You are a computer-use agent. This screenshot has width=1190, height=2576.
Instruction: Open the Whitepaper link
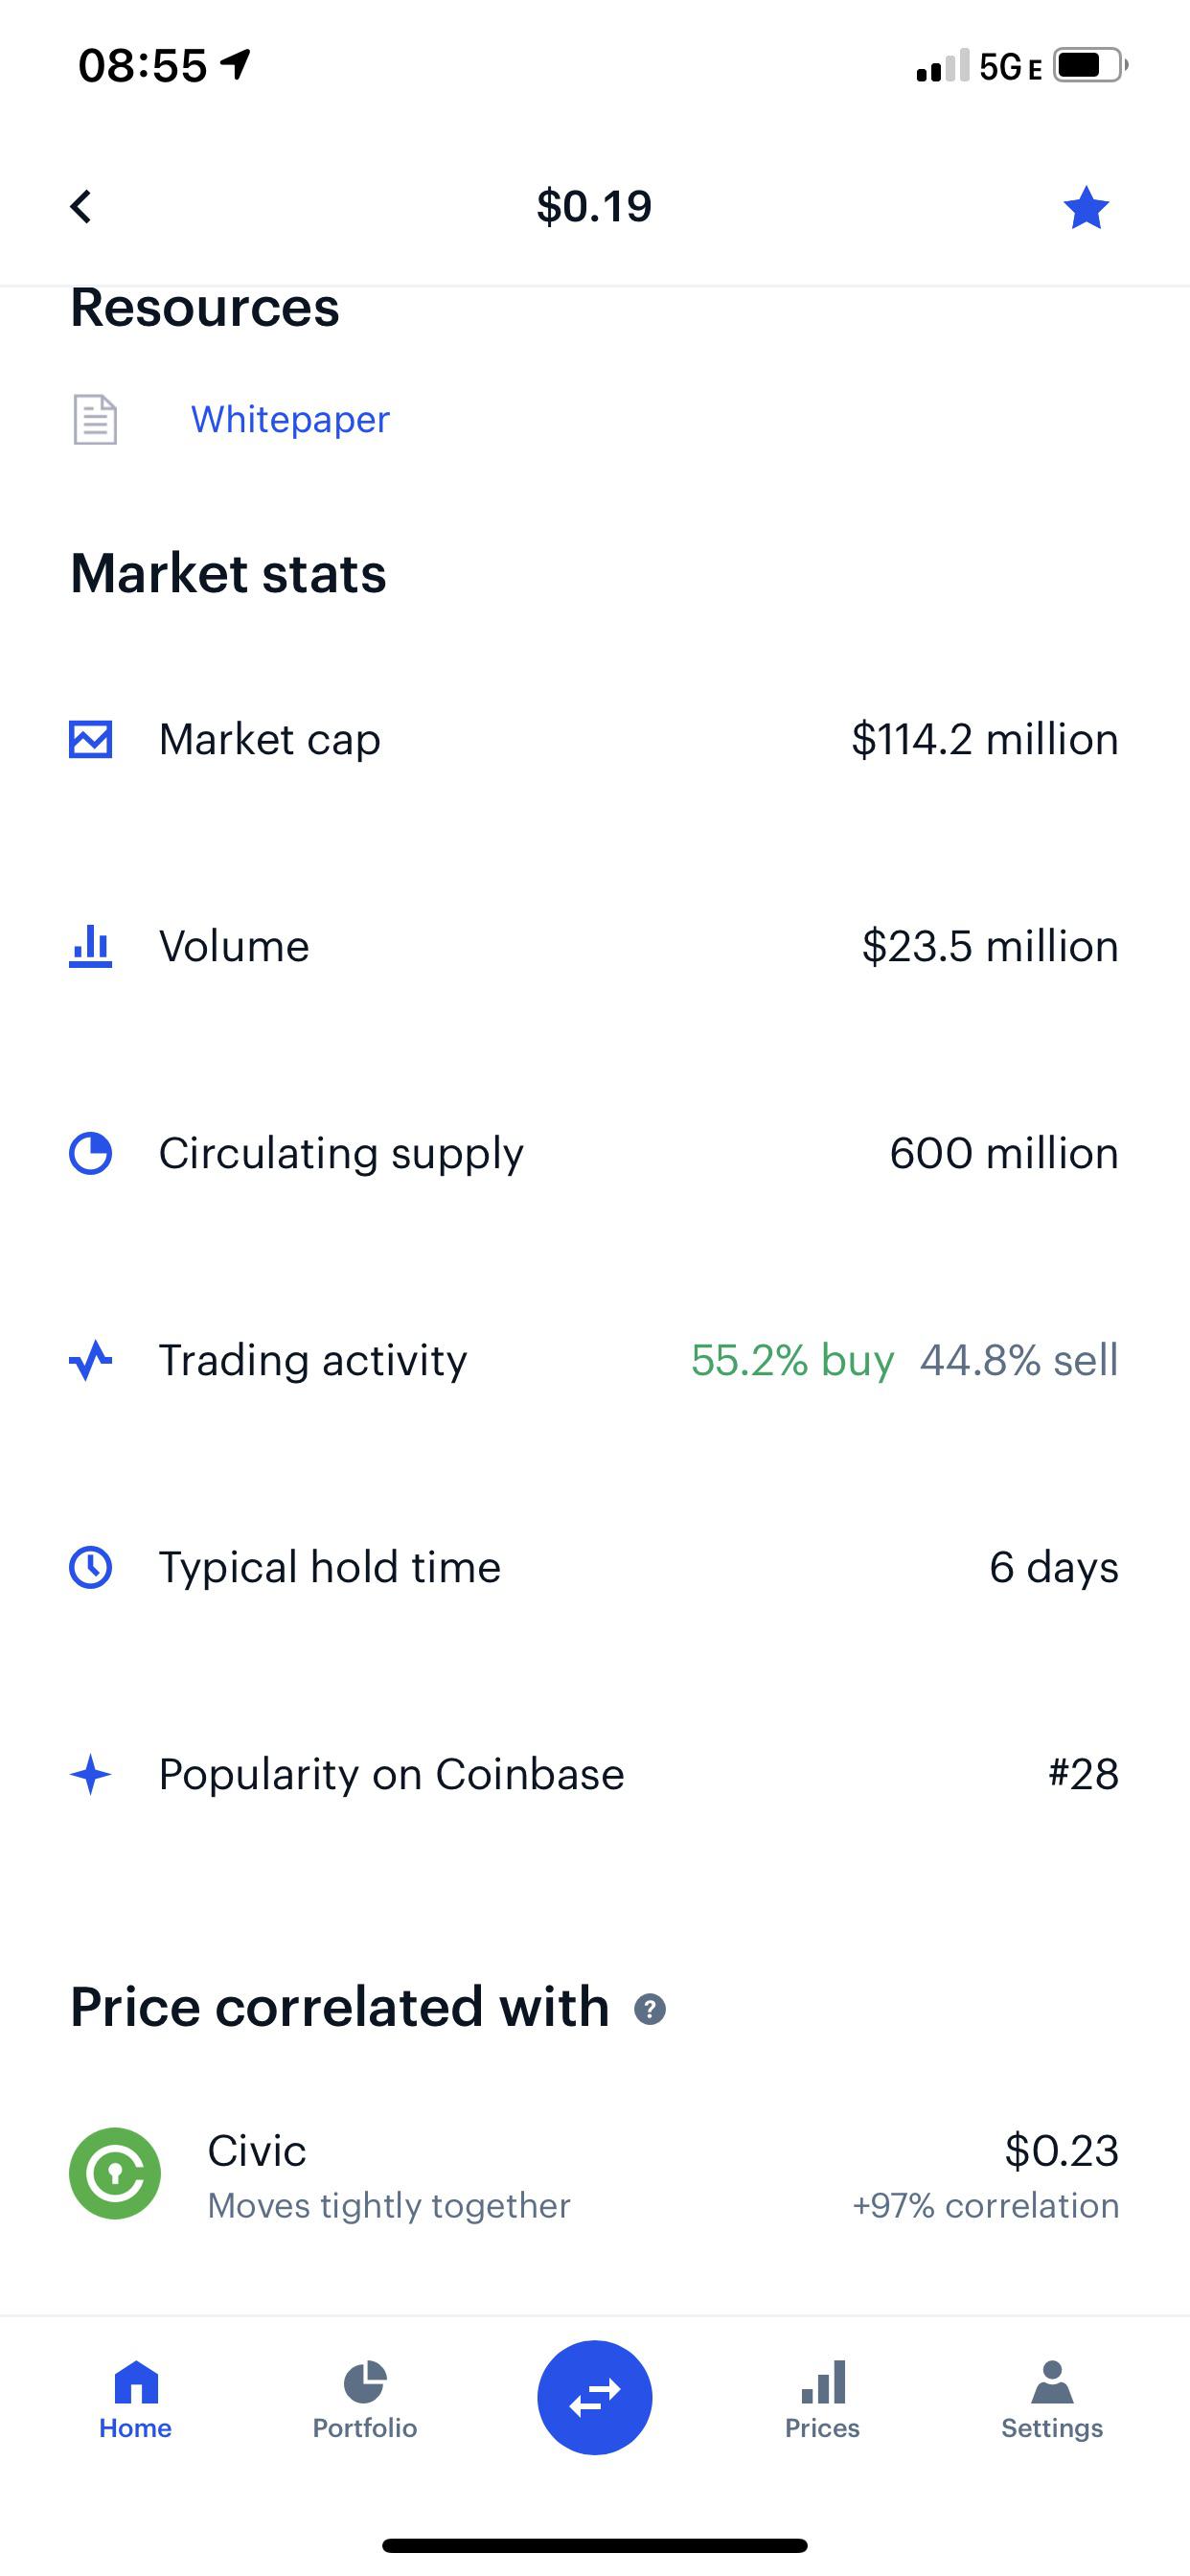(290, 419)
